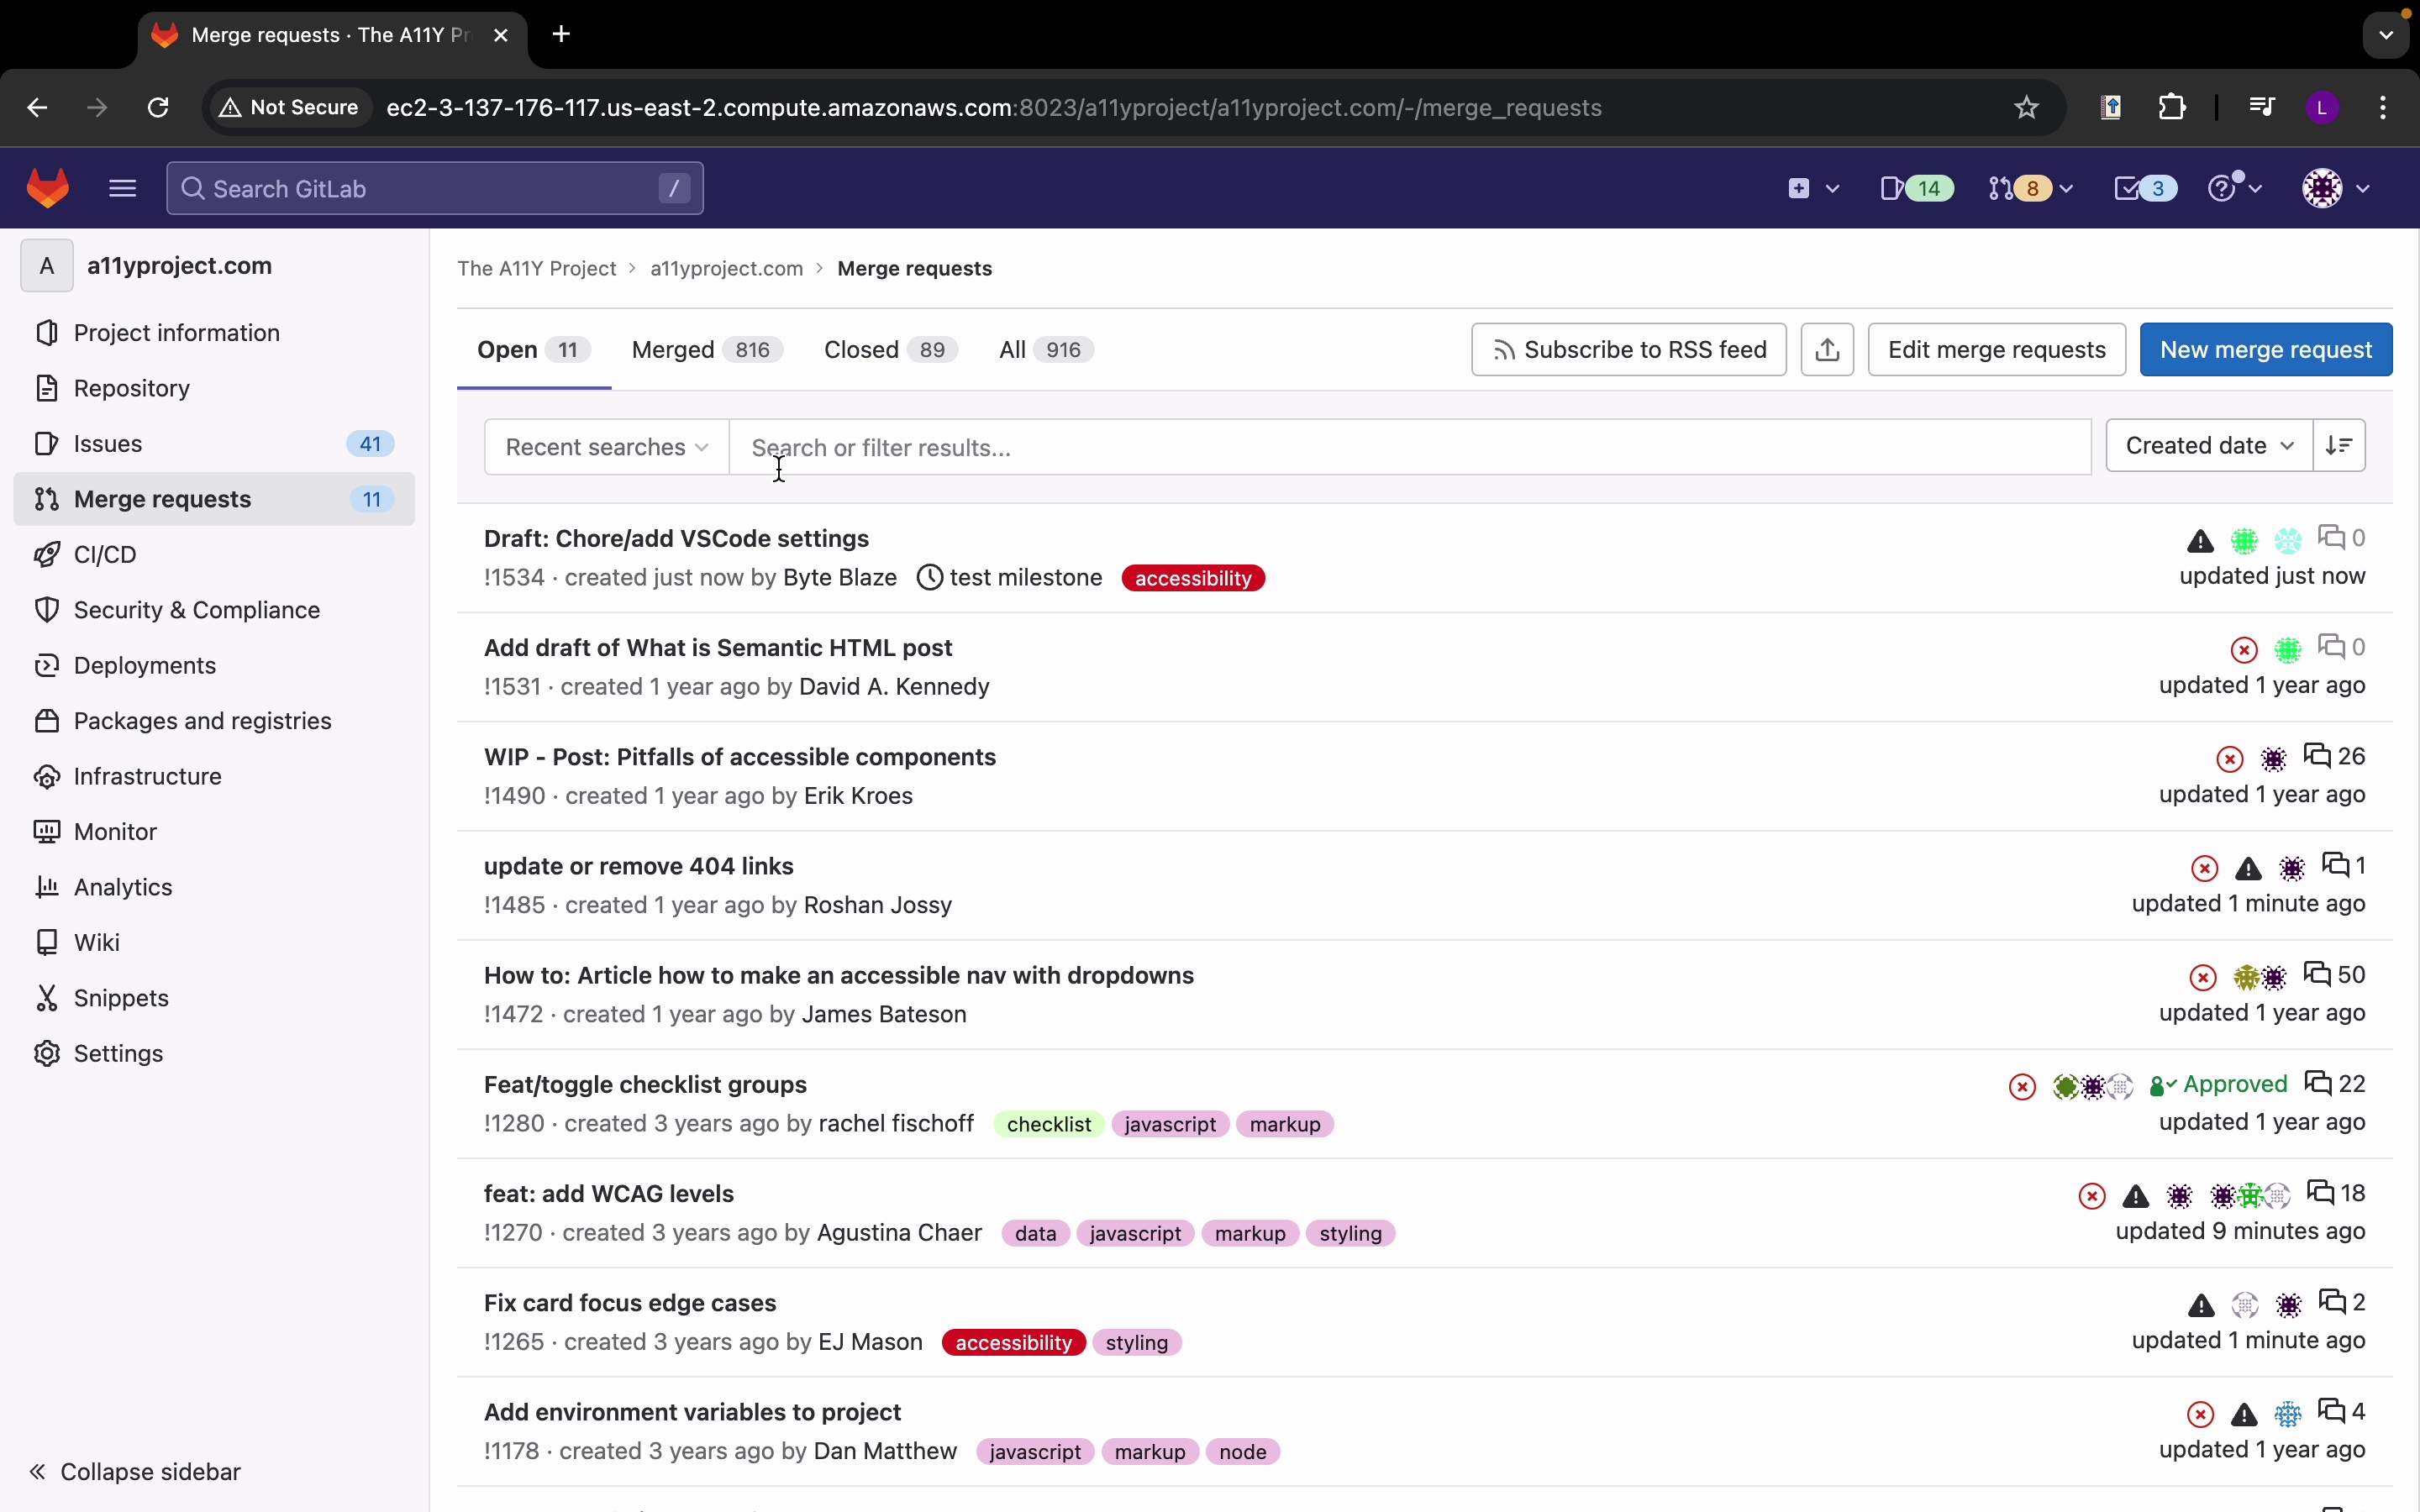This screenshot has height=1512, width=2420.
Task: Open the Created date sort dropdown
Action: click(2208, 446)
